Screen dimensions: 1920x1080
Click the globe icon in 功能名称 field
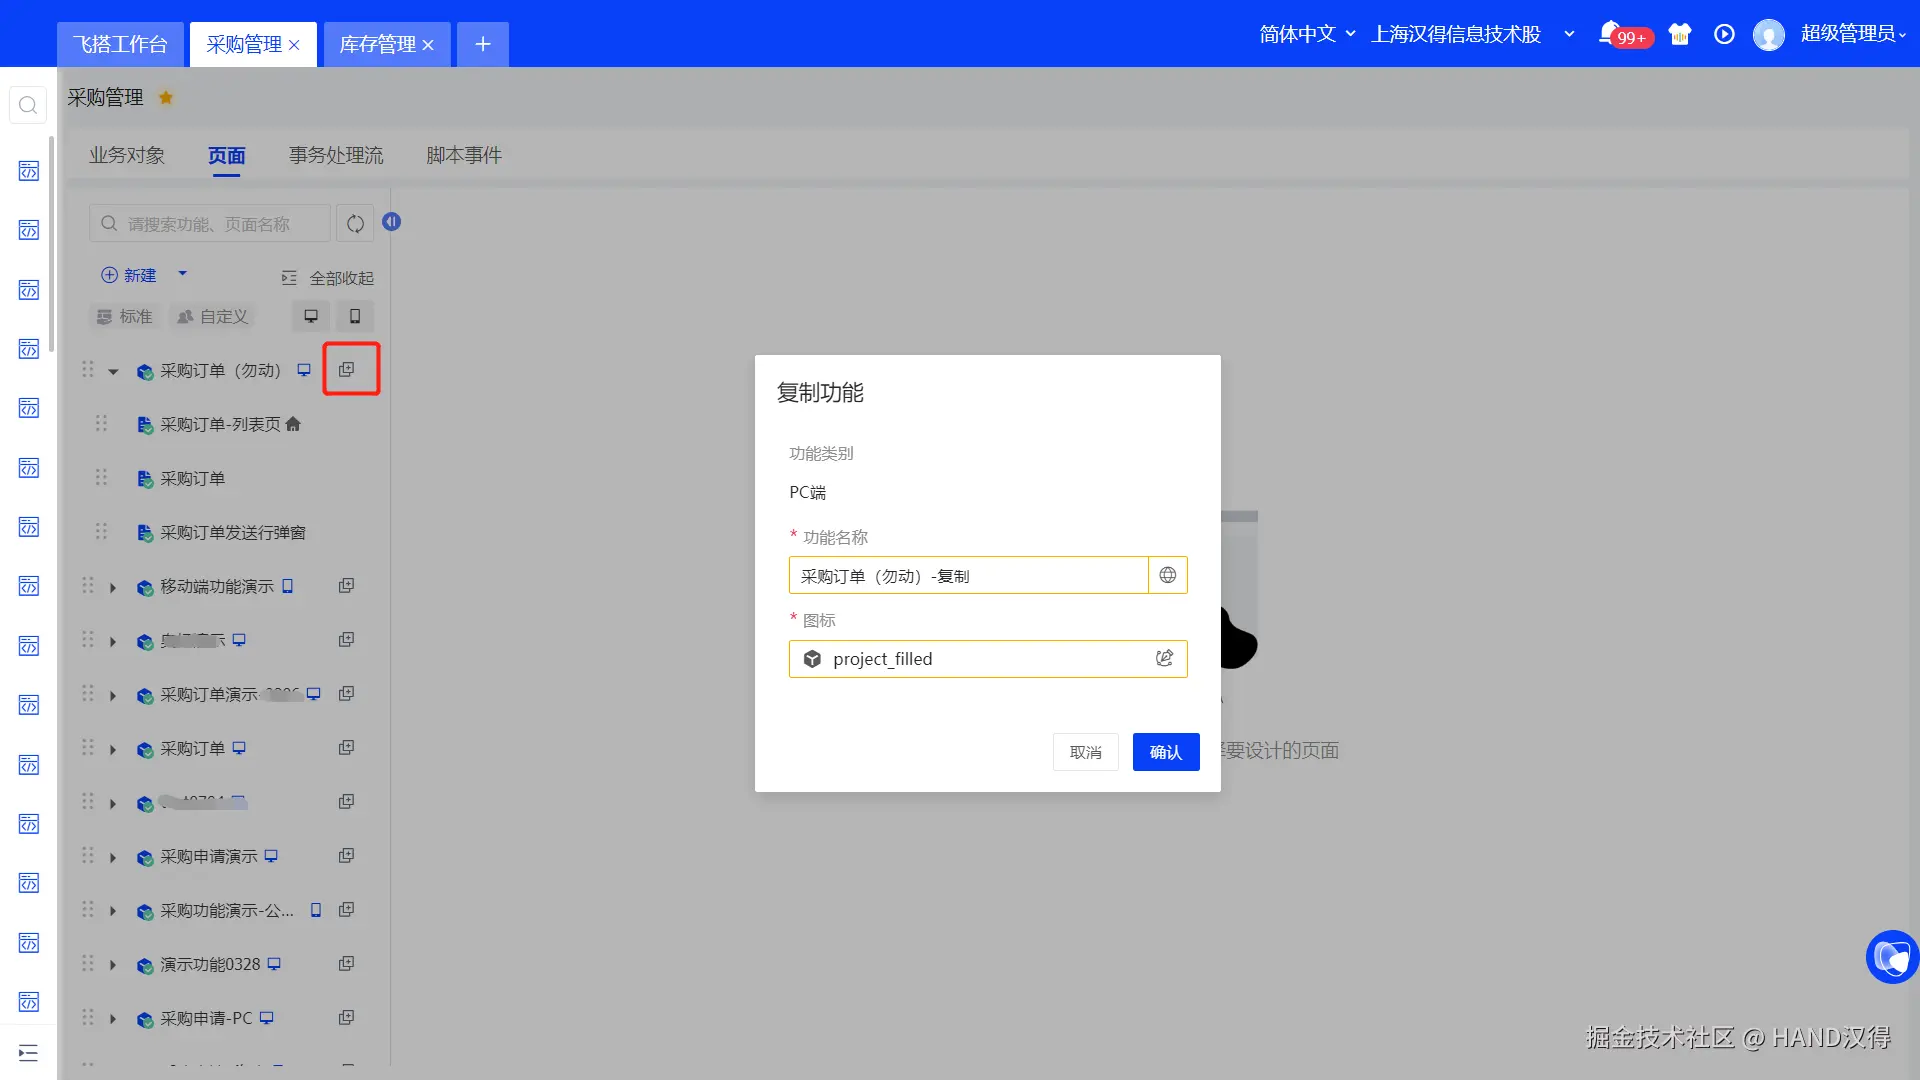click(1167, 575)
